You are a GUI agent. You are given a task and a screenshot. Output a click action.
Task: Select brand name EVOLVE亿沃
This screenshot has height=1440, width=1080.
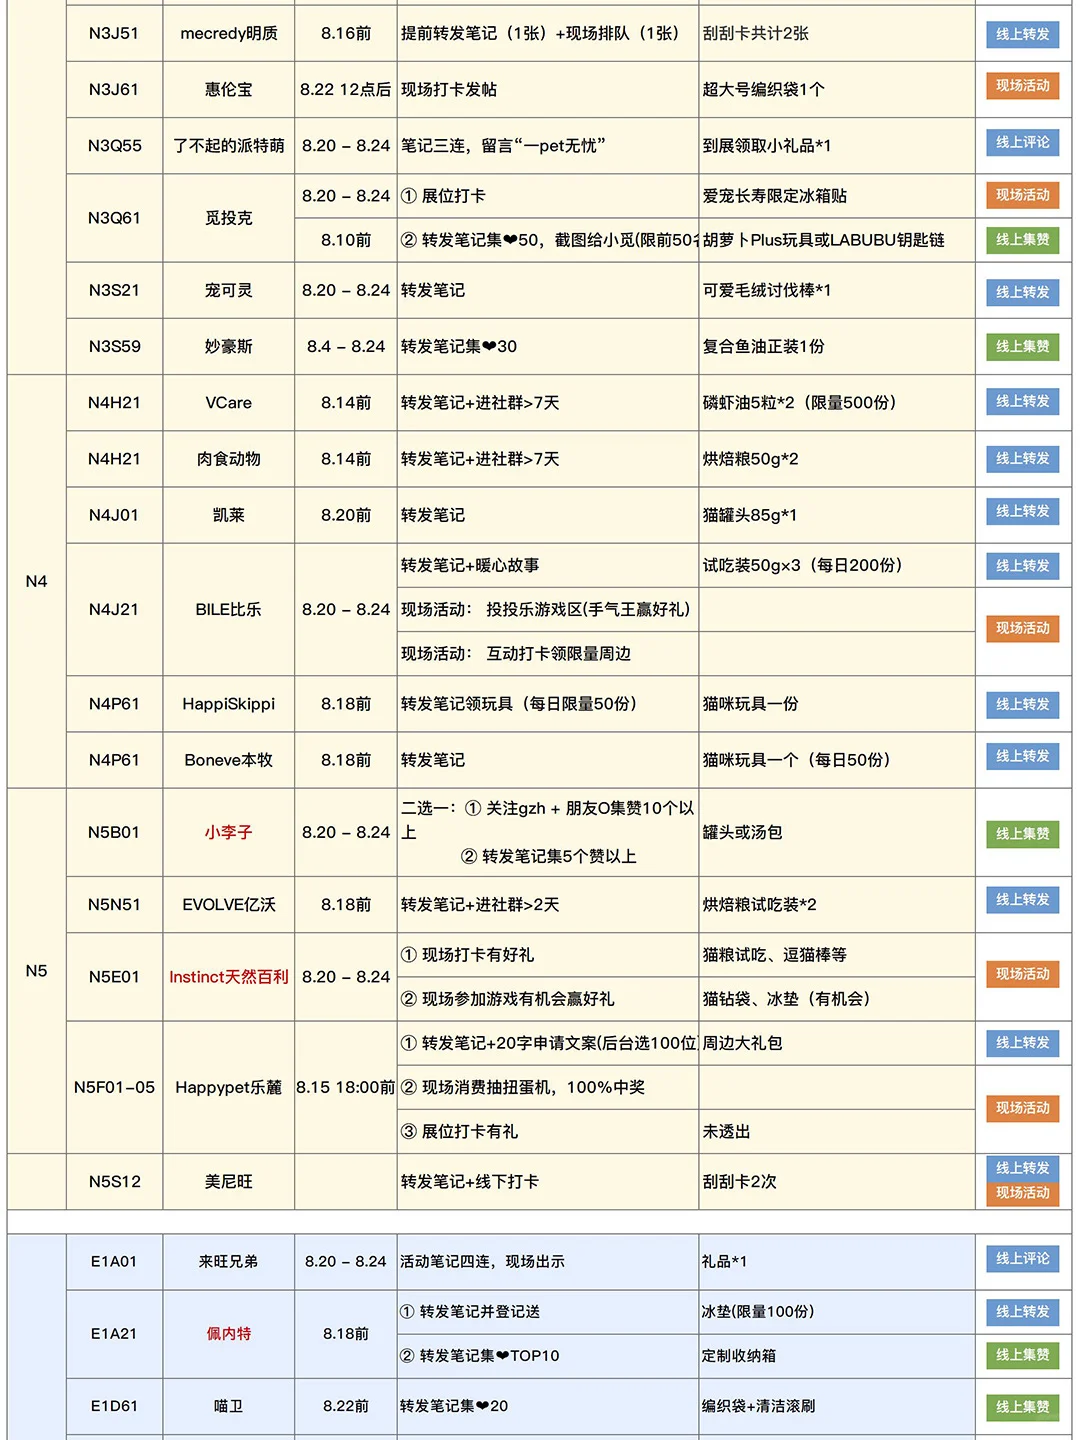pos(229,905)
